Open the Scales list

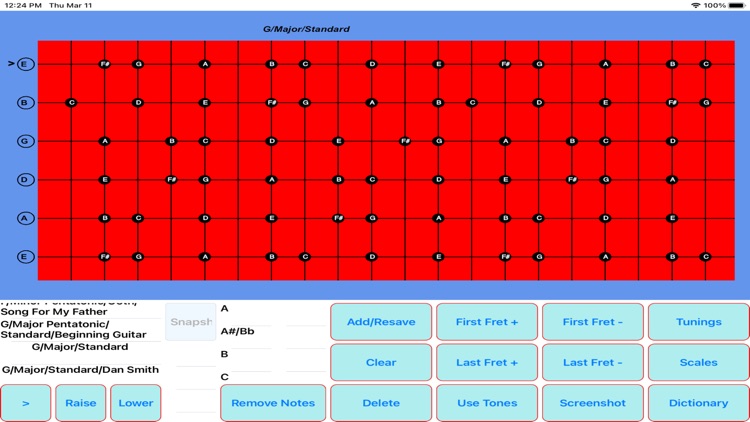(x=699, y=362)
